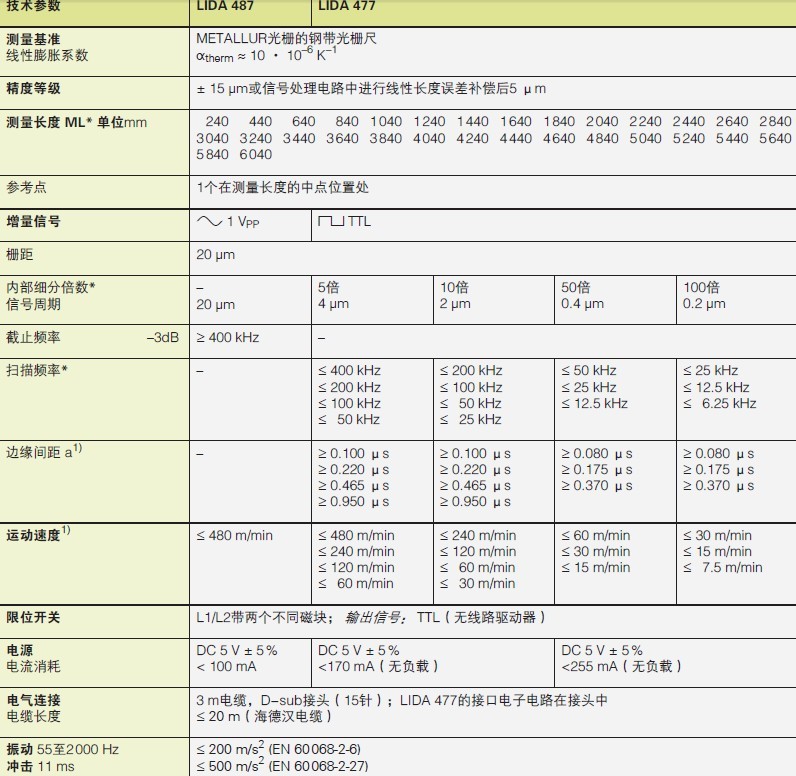Screen dimensions: 796x776
Task: Click the <255 mA (无负载) value
Action: pos(621,666)
